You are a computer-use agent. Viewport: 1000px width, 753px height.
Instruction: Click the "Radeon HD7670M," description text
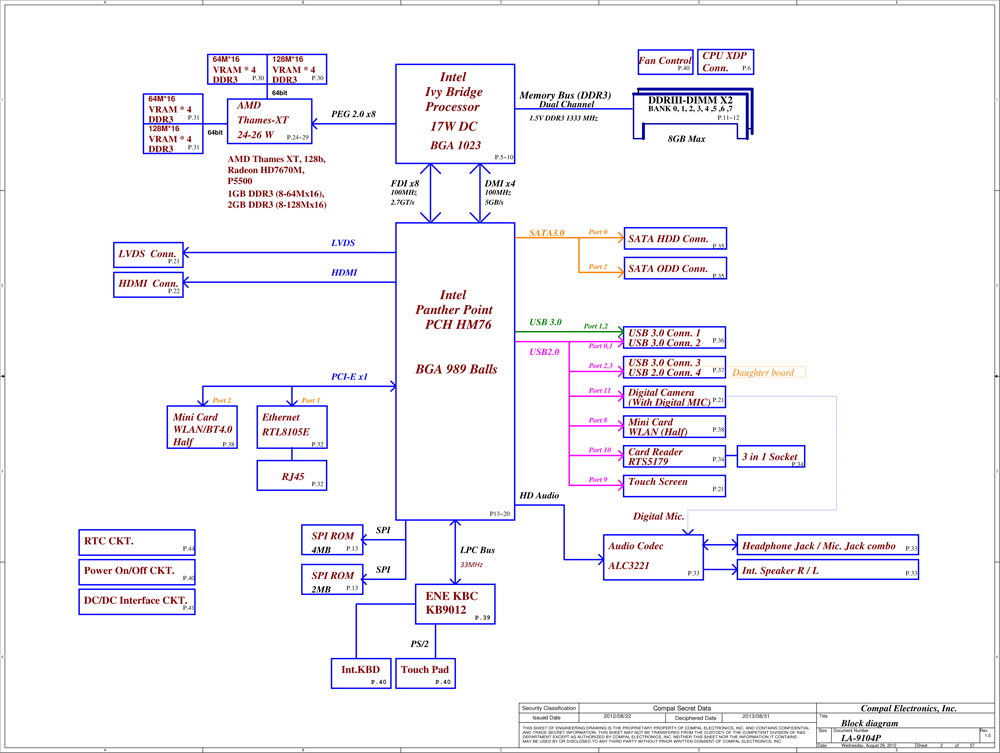click(x=266, y=170)
